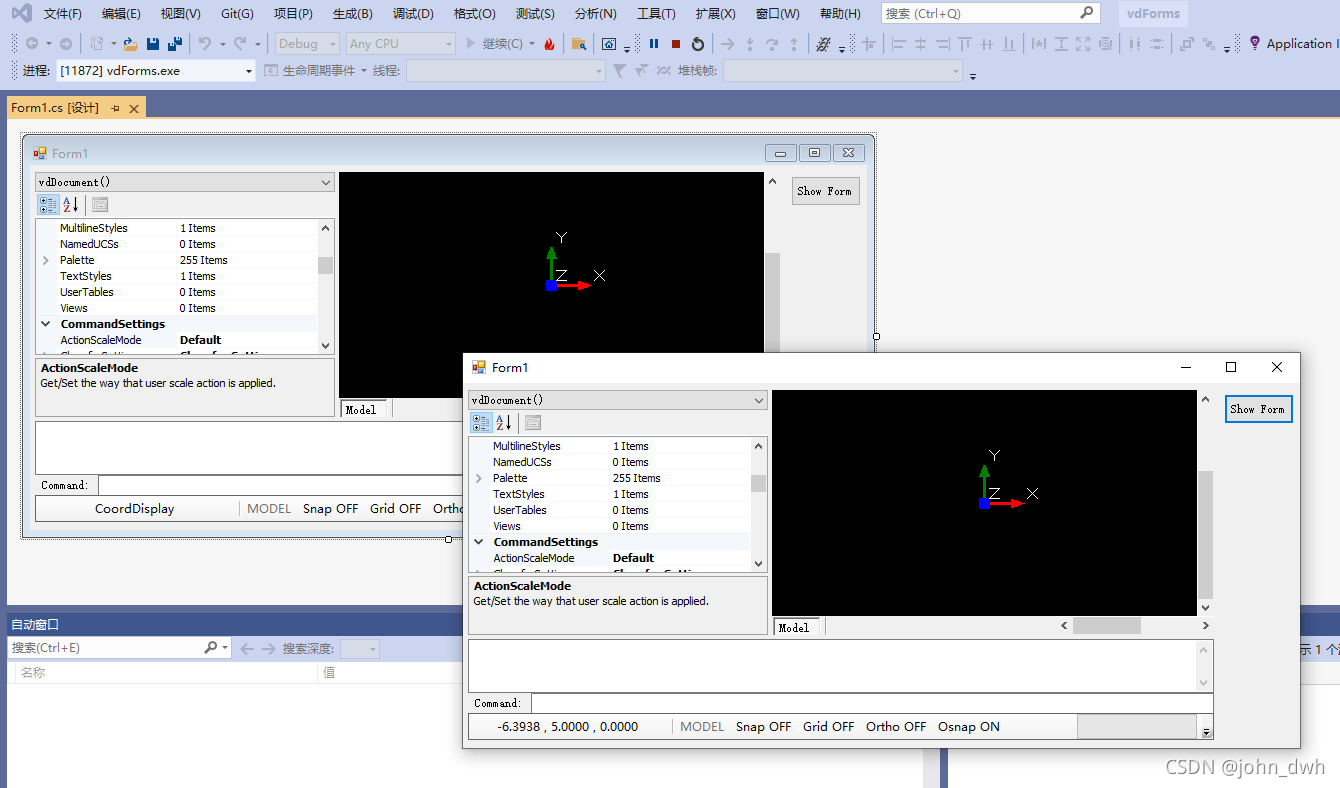Click the Restart debugging icon
The height and width of the screenshot is (788, 1340).
click(x=697, y=44)
